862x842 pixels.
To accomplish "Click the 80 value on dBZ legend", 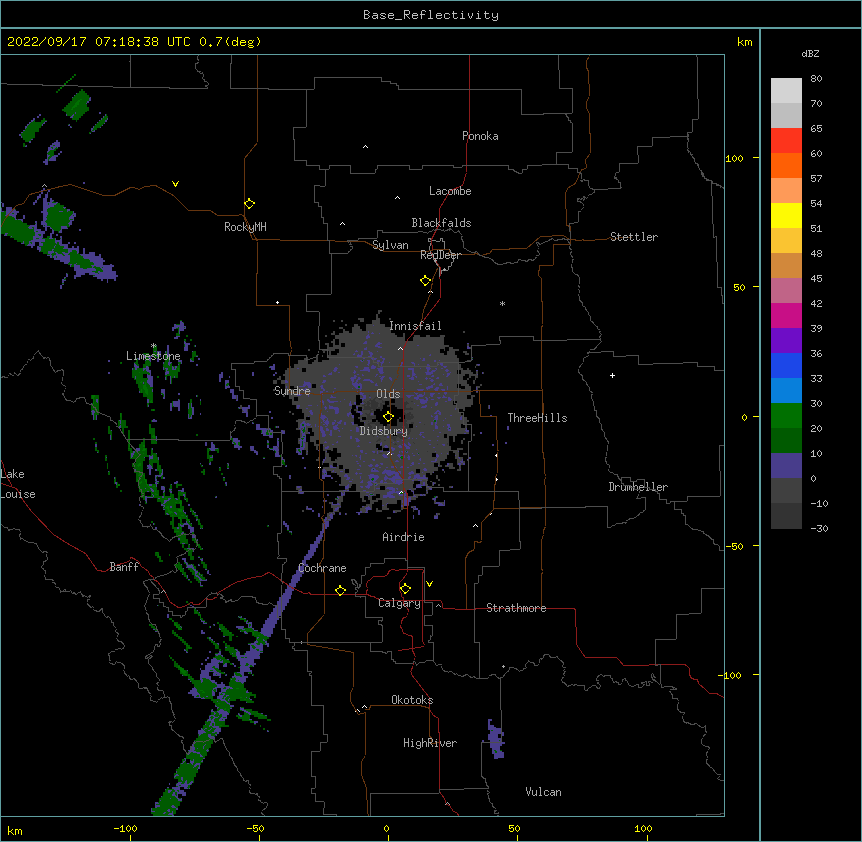I will coord(816,79).
